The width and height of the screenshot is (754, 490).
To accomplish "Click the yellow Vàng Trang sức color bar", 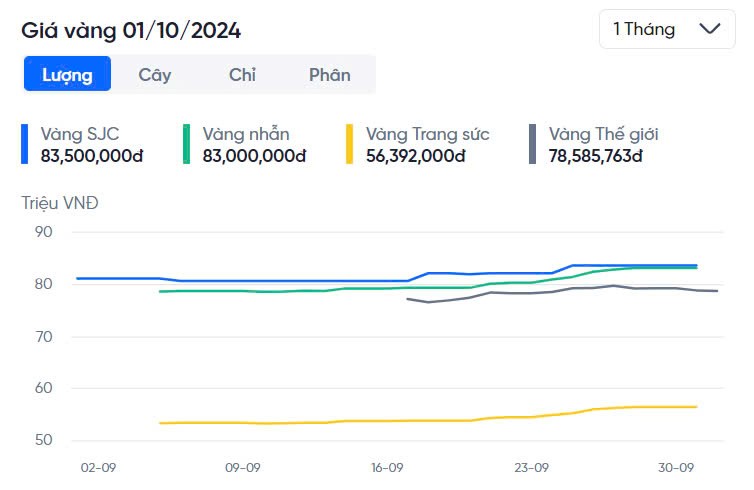I will coord(350,144).
